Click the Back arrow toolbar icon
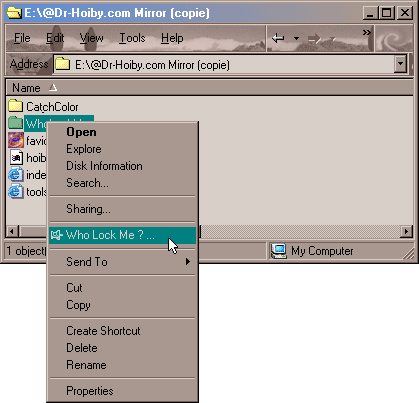419x403 pixels. click(x=278, y=38)
